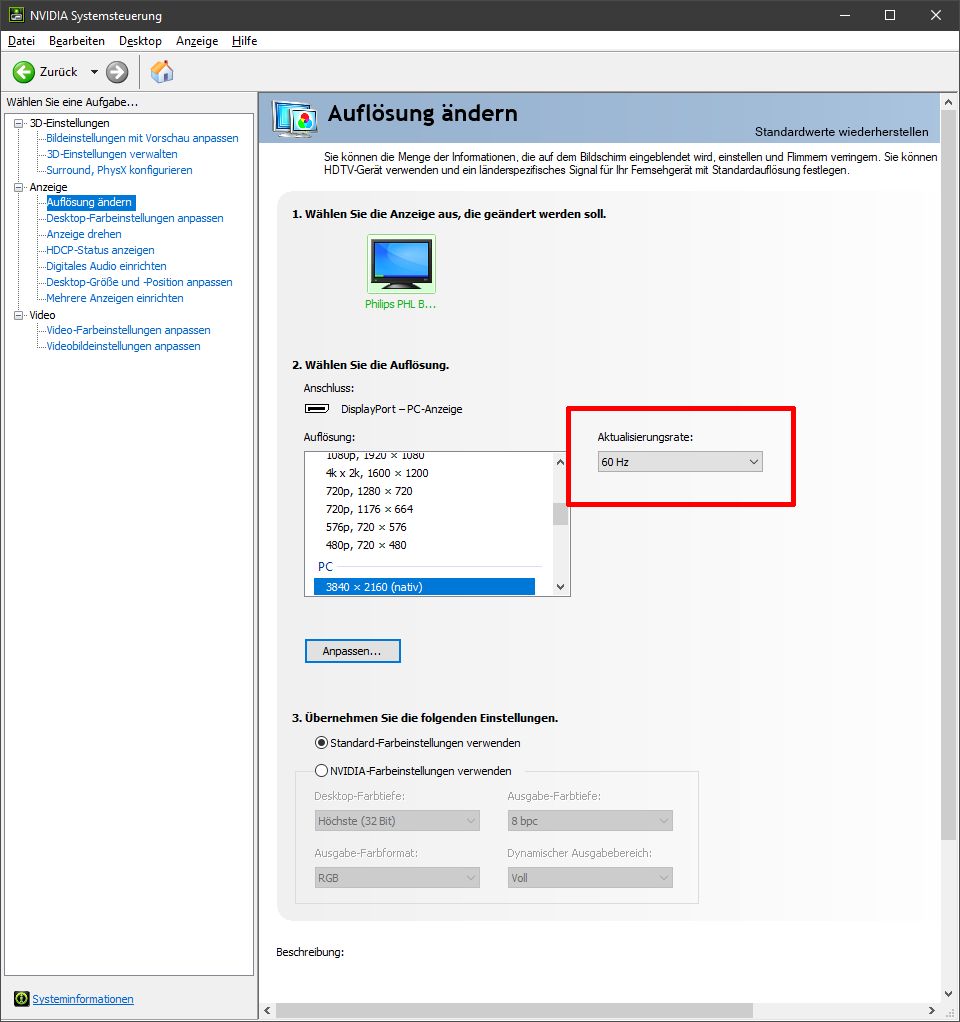The width and height of the screenshot is (960, 1022).
Task: Click the NVIDIA title bar app icon
Action: [x=16, y=15]
